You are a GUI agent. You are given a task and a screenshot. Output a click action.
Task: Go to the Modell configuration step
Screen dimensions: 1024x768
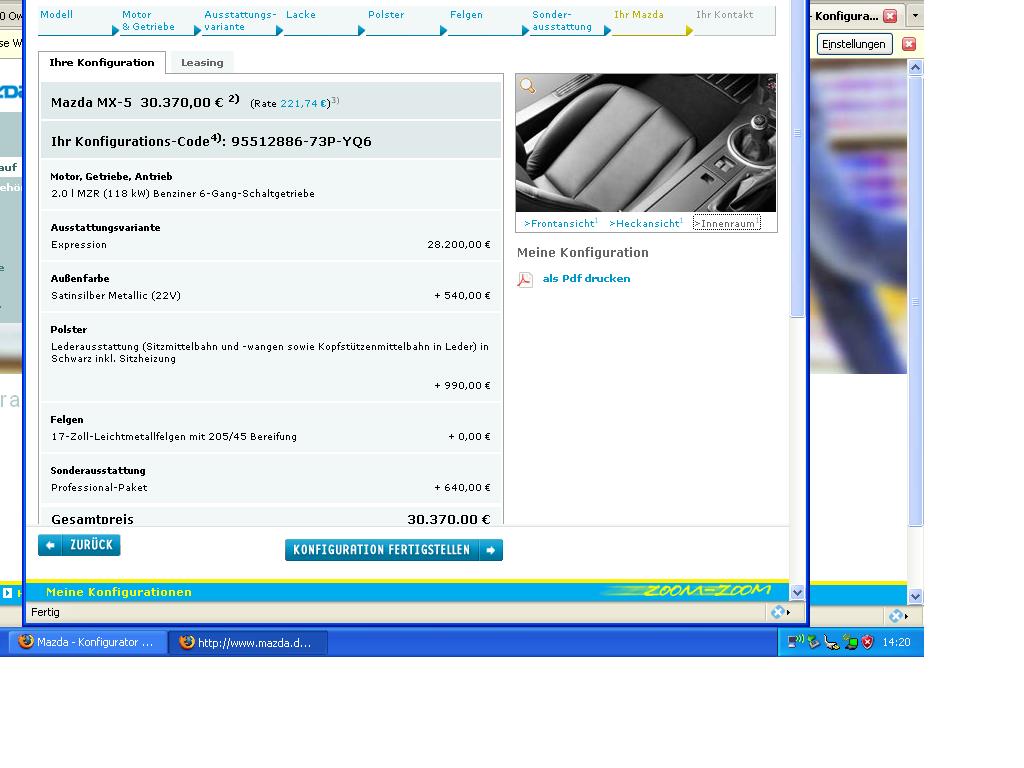coord(57,15)
